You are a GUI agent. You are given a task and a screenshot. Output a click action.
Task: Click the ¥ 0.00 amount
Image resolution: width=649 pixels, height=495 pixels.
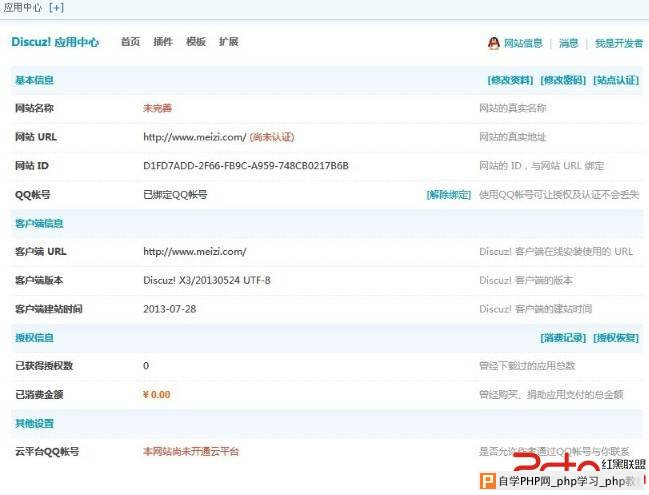point(156,395)
